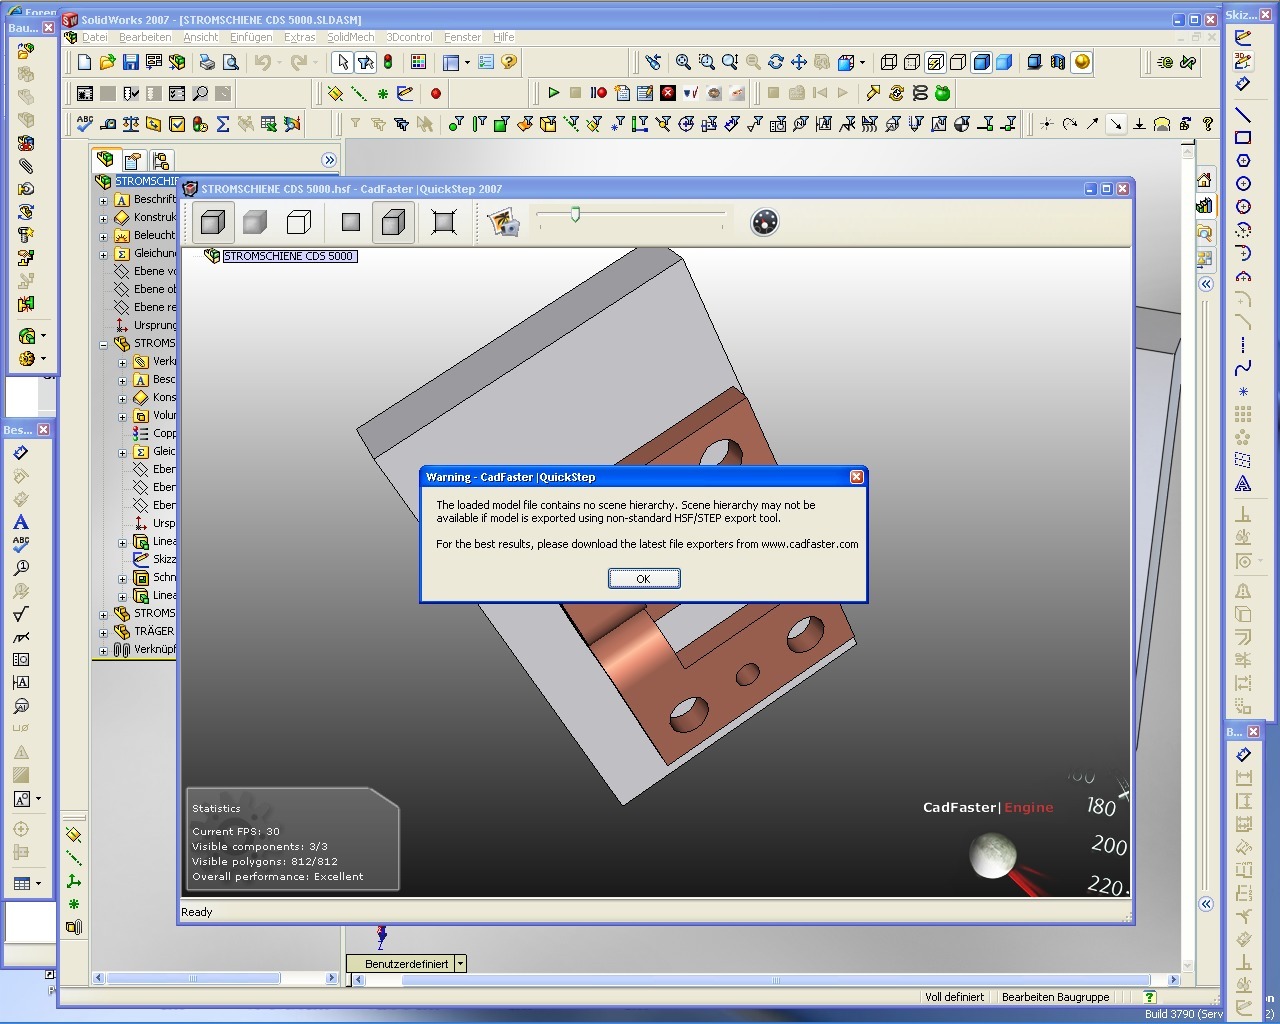Select the FeatureManager design tree tab
Screen dimensions: 1280x1024
coord(105,160)
